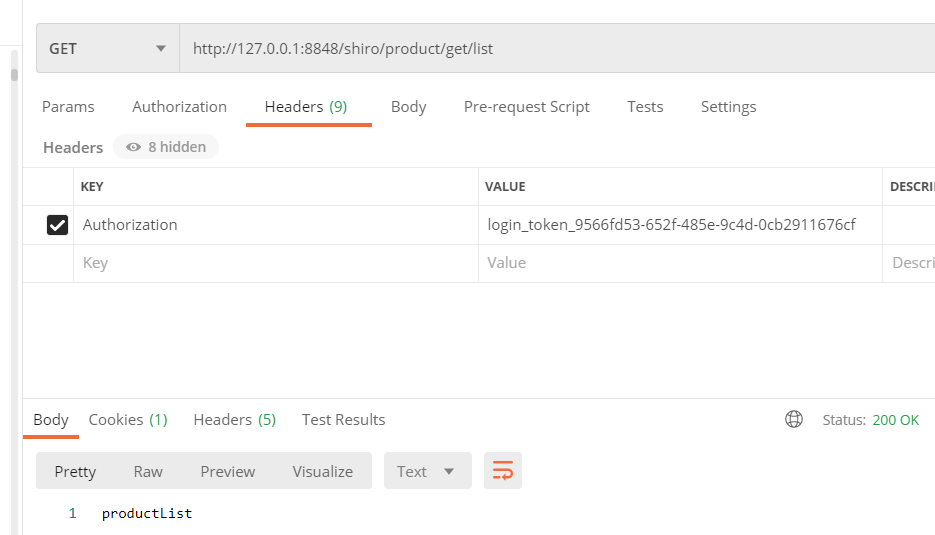The width and height of the screenshot is (935, 535).
Task: Click the productList response text
Action: tap(147, 514)
